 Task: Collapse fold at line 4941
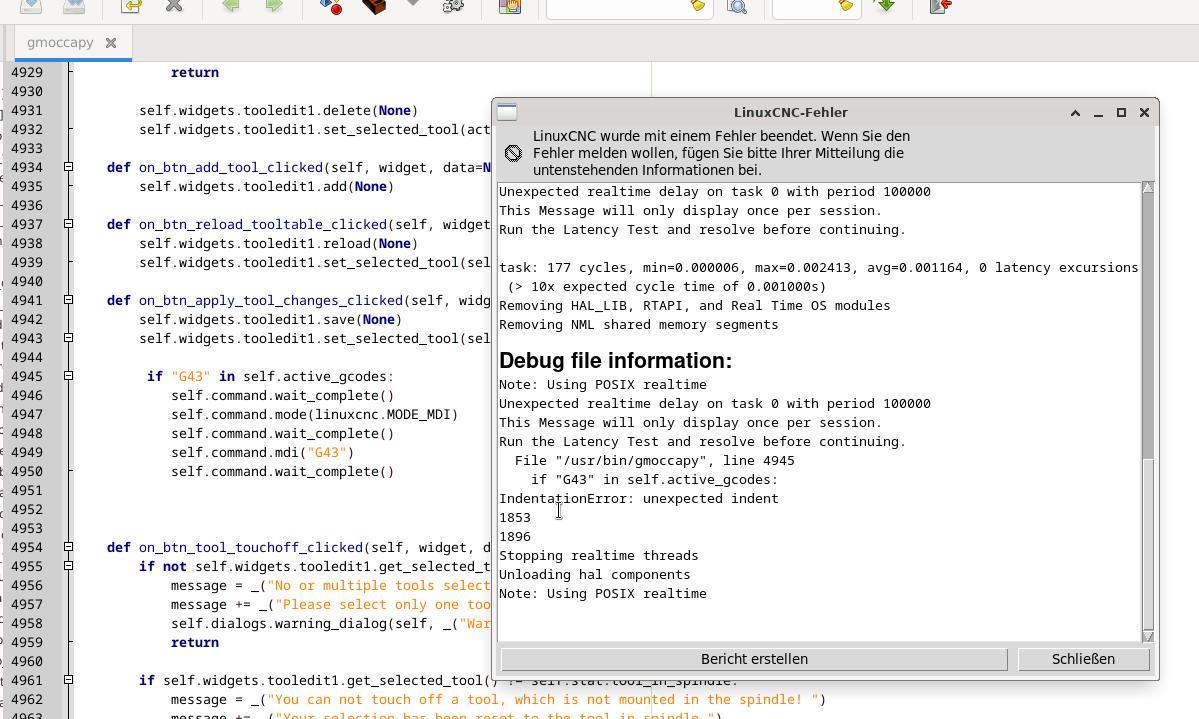pos(68,300)
